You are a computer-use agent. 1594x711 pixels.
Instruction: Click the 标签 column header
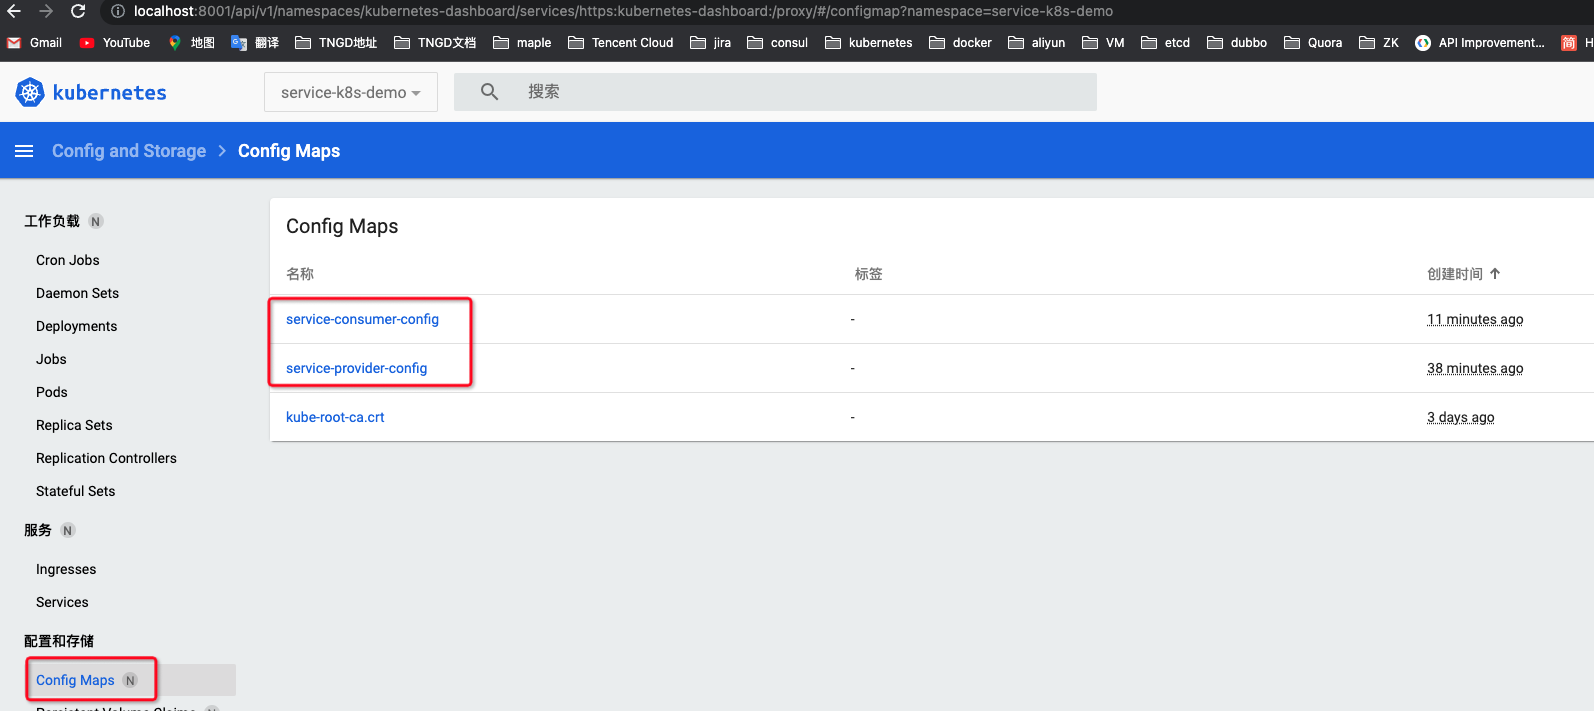[868, 273]
